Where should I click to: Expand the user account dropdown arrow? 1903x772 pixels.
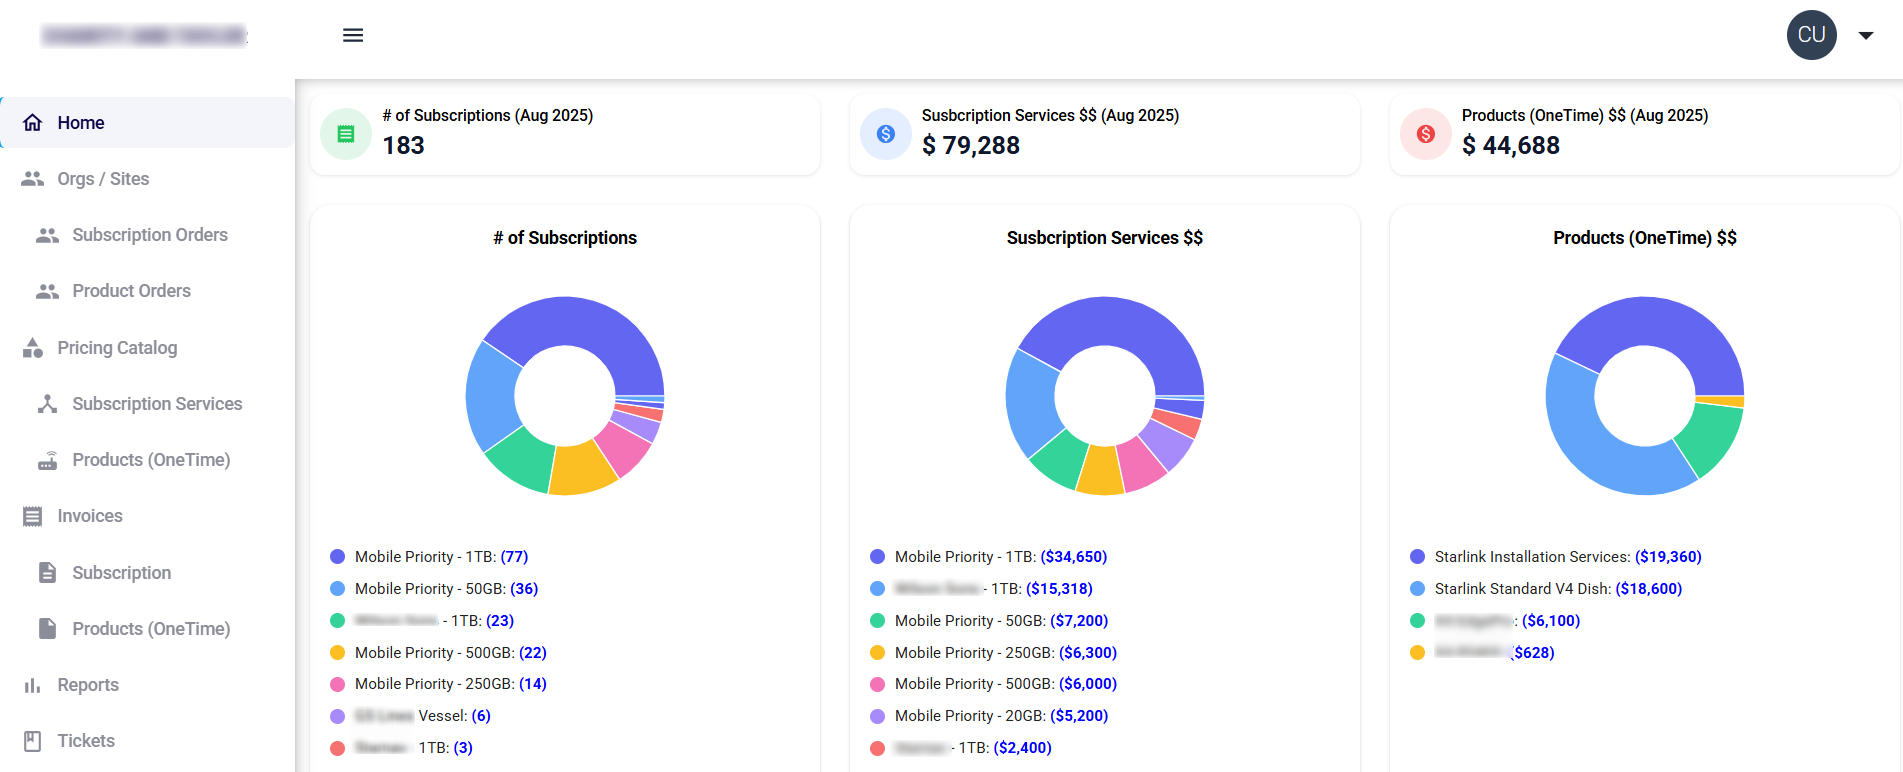click(1866, 35)
